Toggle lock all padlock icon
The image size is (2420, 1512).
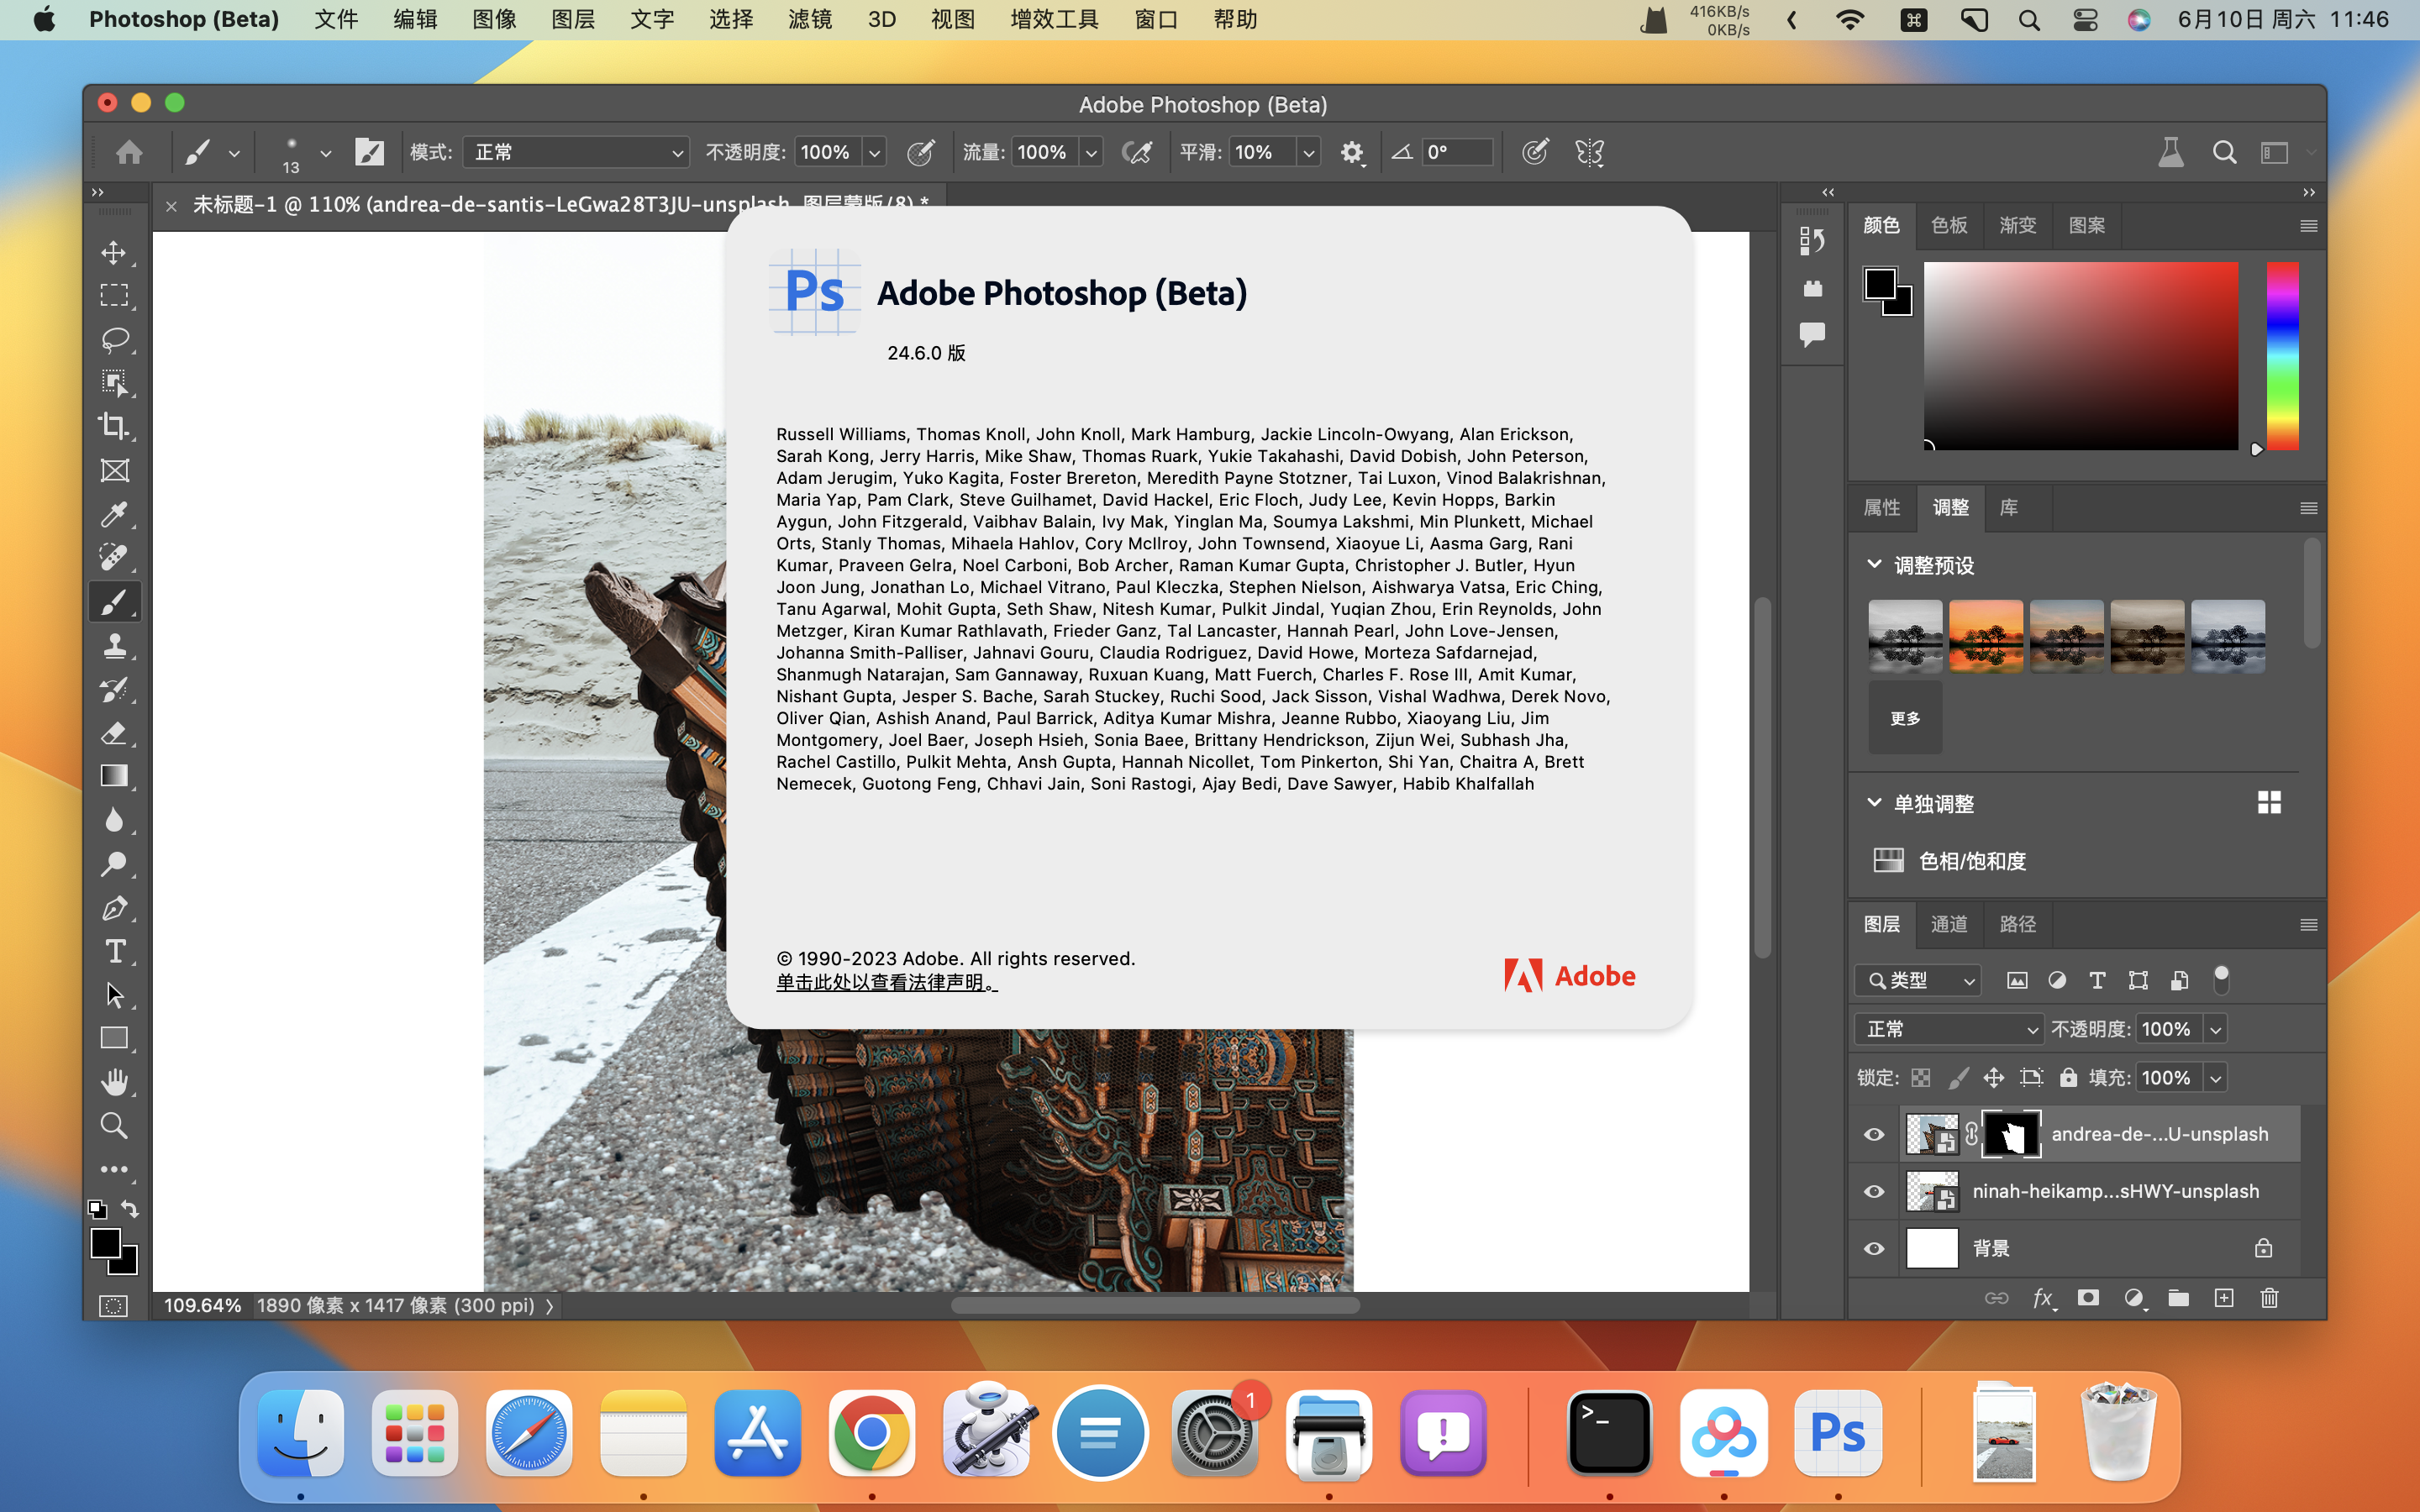tap(2068, 1077)
